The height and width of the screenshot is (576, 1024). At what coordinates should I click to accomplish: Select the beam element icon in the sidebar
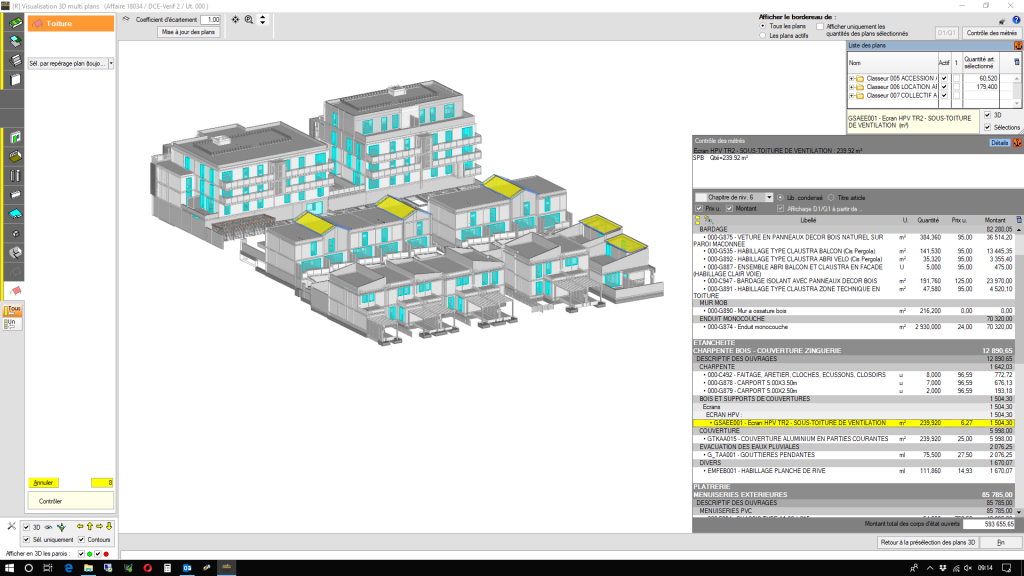coord(15,195)
